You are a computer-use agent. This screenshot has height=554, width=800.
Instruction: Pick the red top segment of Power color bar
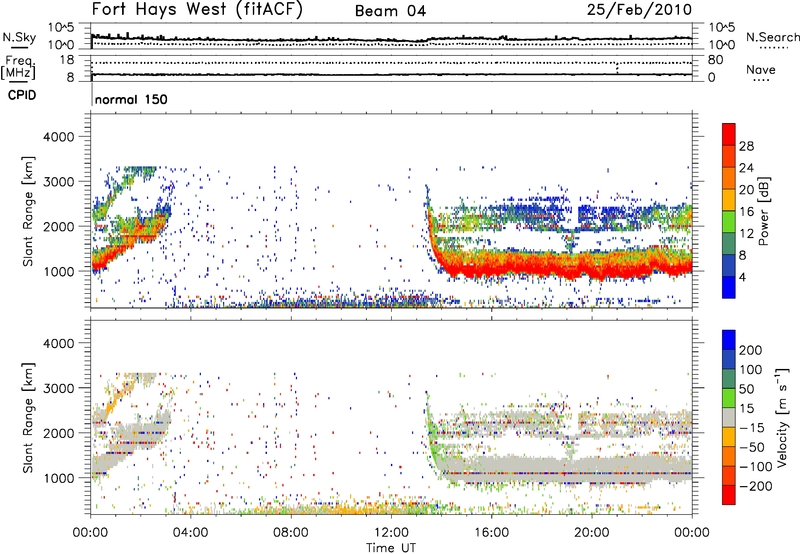coord(729,134)
